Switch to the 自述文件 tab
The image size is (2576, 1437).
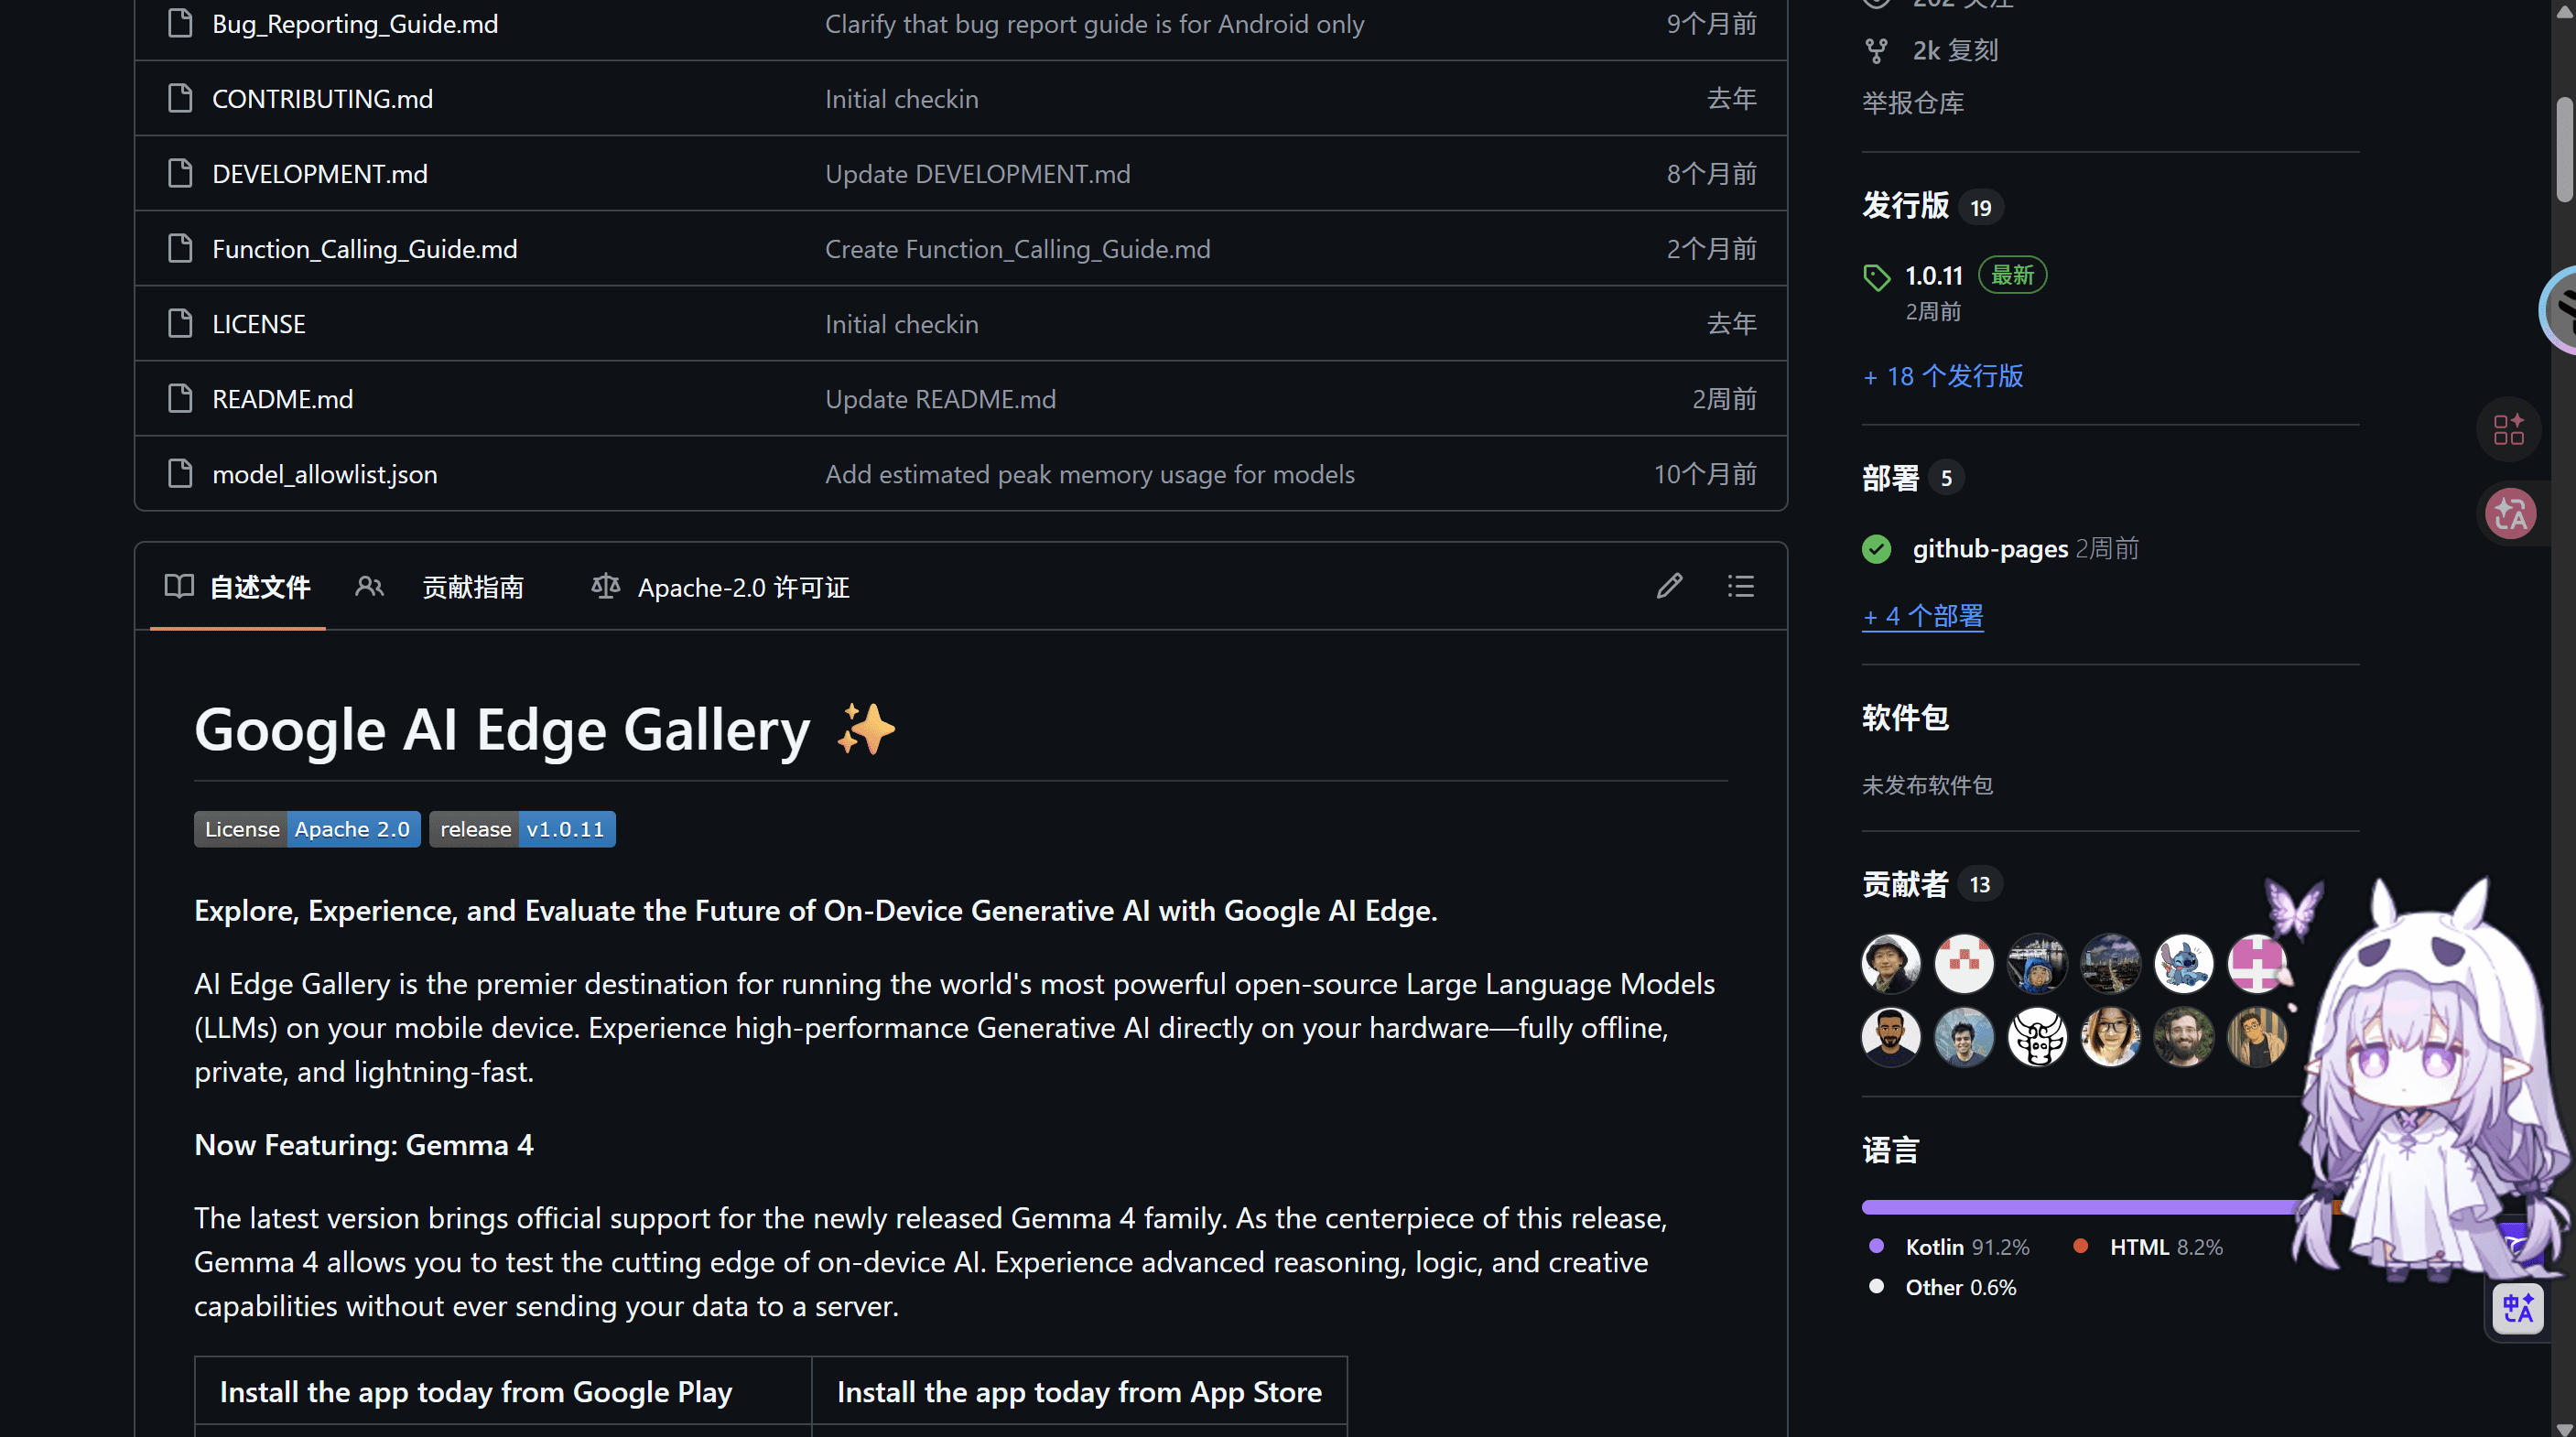[238, 587]
